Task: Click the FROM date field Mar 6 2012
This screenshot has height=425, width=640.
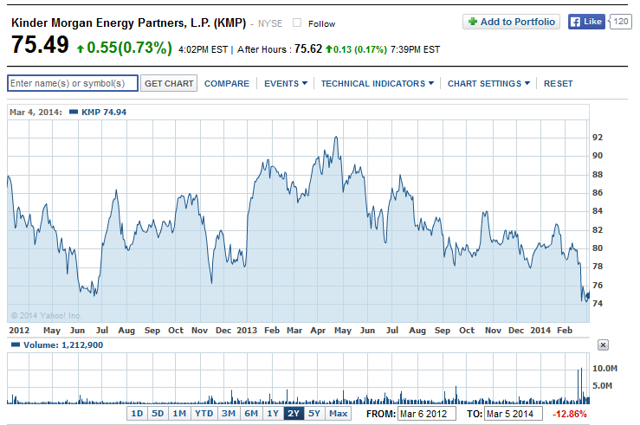Action: [427, 414]
